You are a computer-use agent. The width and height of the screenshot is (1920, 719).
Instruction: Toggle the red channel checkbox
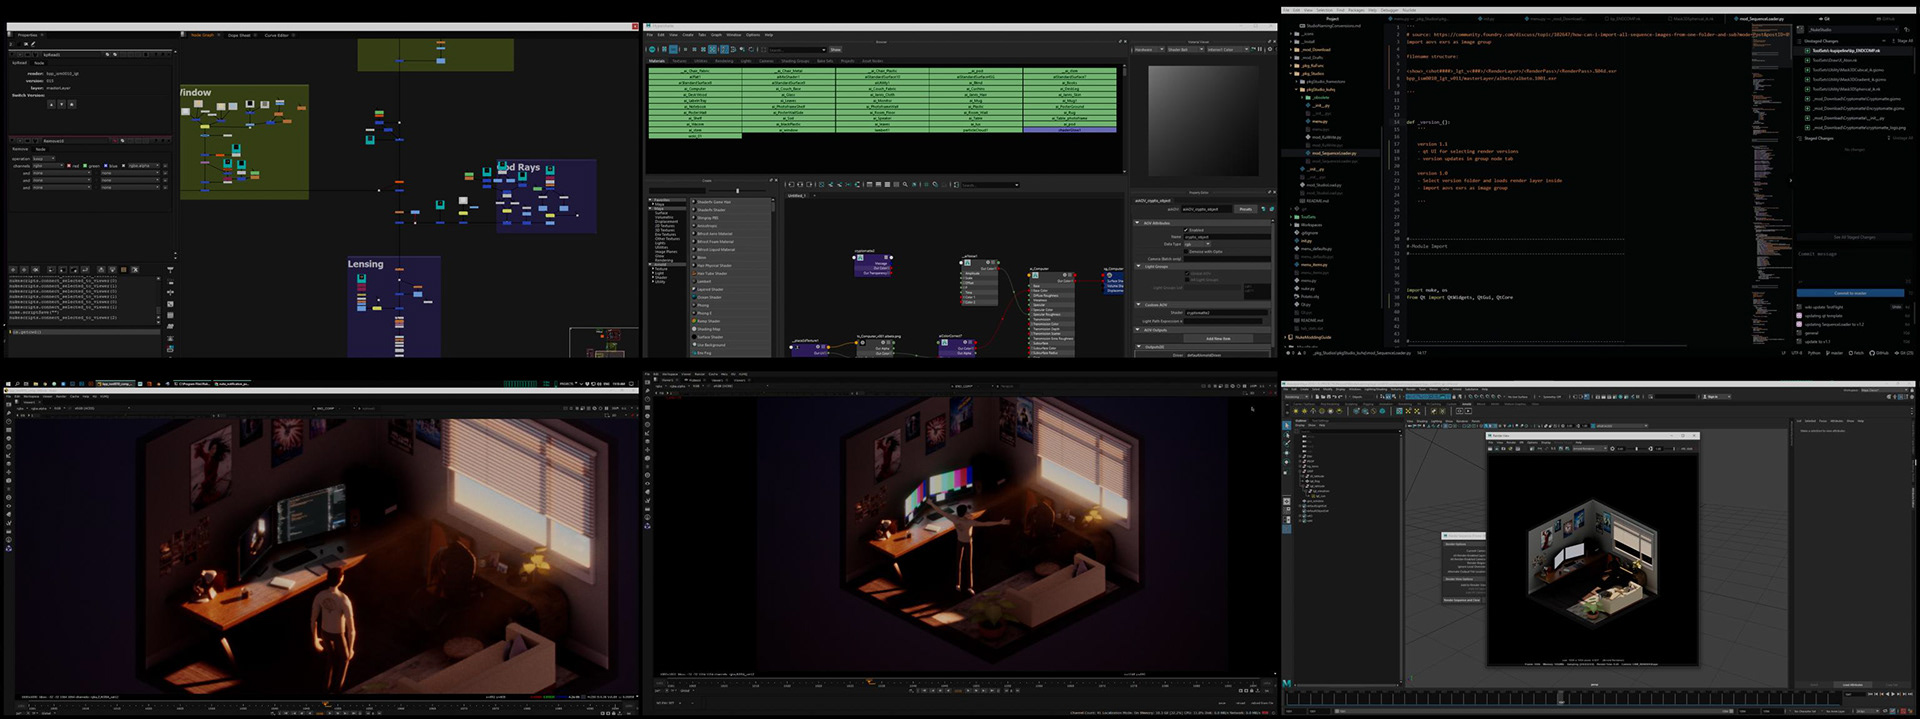pos(69,166)
